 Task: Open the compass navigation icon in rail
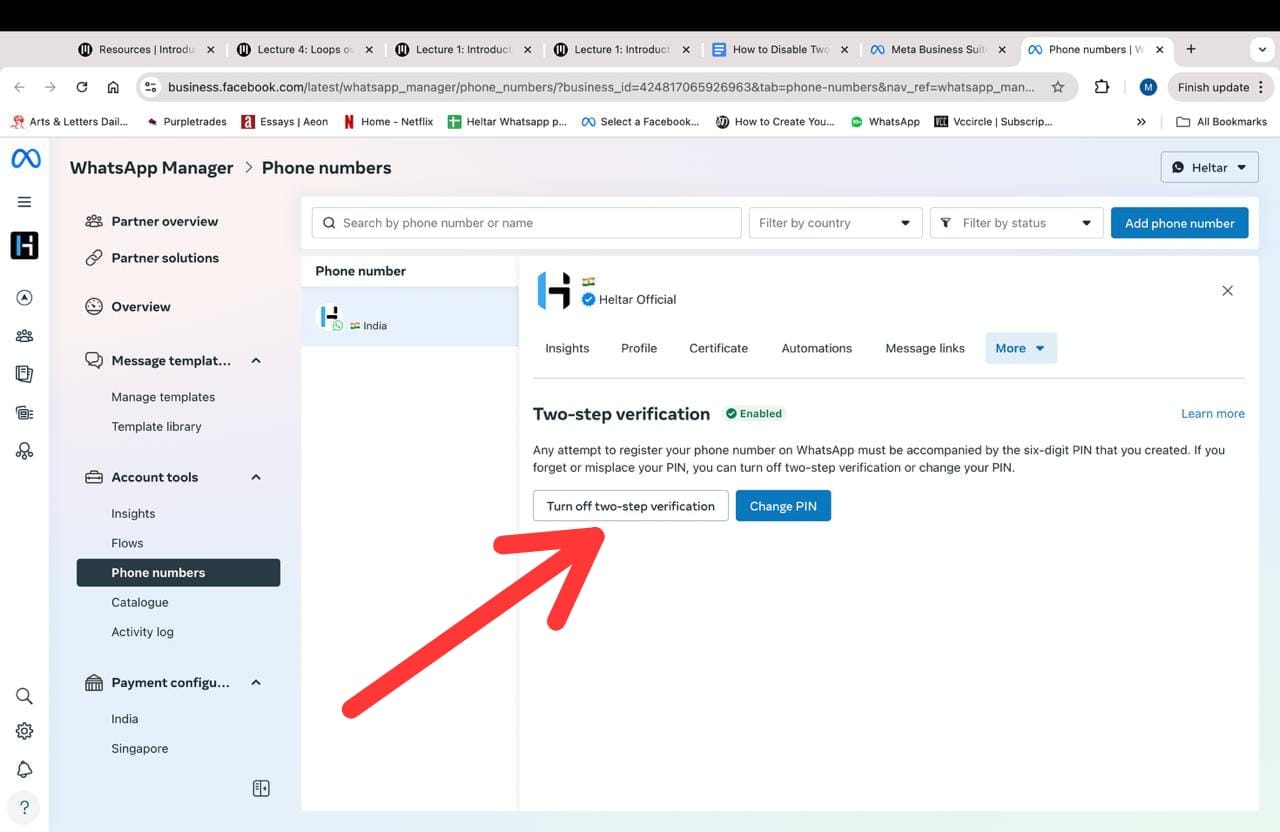25,297
